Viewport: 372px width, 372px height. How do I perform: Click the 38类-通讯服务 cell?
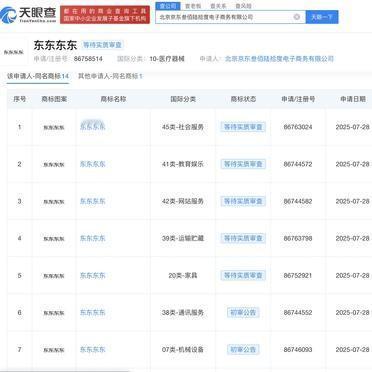pos(183,313)
